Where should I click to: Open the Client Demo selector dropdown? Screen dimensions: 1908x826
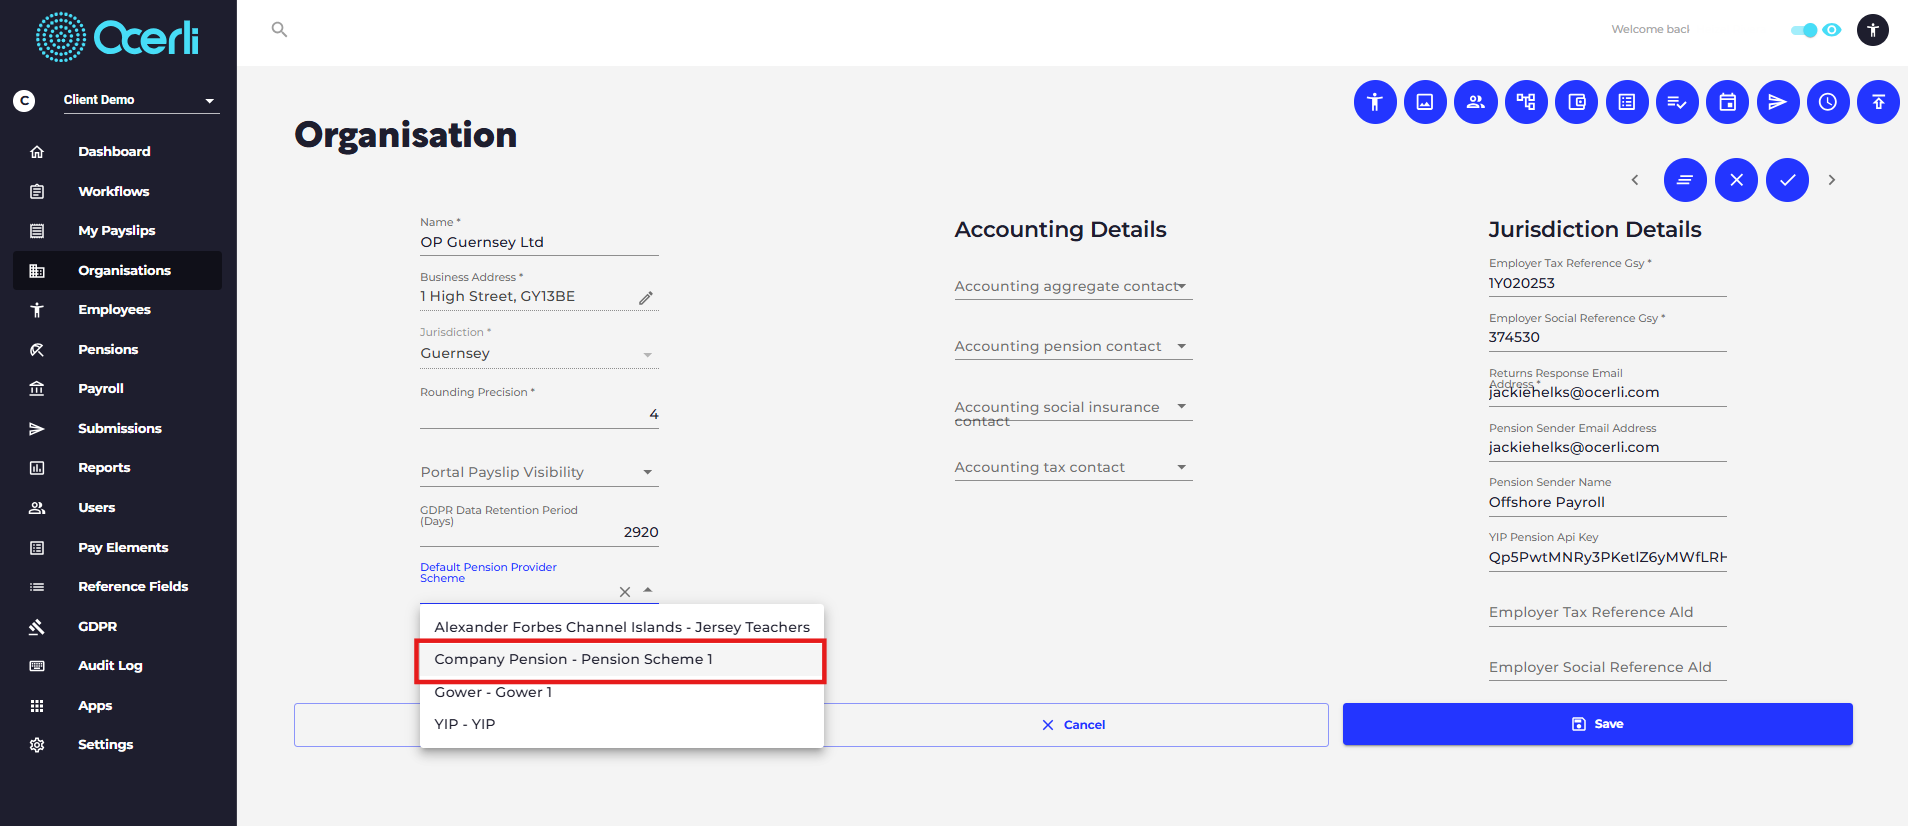pyautogui.click(x=141, y=100)
